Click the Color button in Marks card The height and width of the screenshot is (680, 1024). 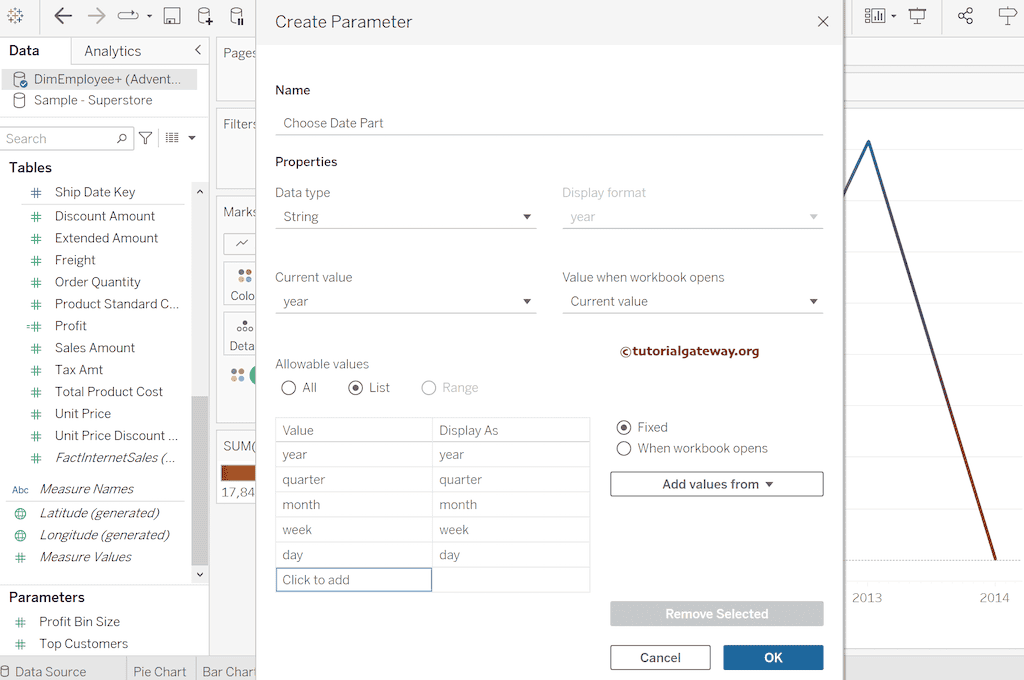pos(242,284)
